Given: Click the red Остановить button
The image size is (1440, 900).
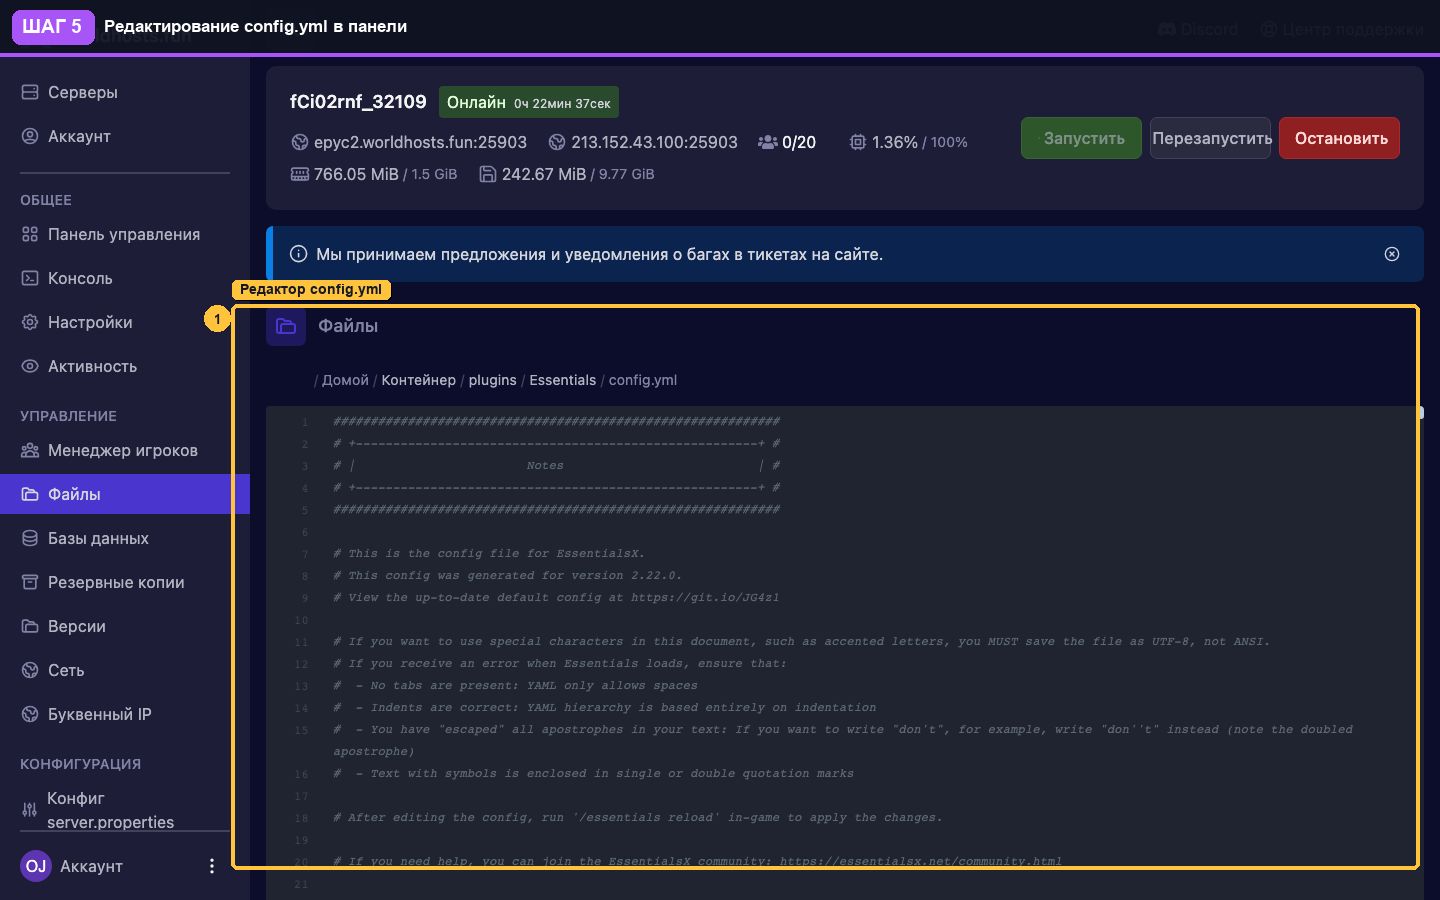Looking at the screenshot, I should click(1339, 138).
